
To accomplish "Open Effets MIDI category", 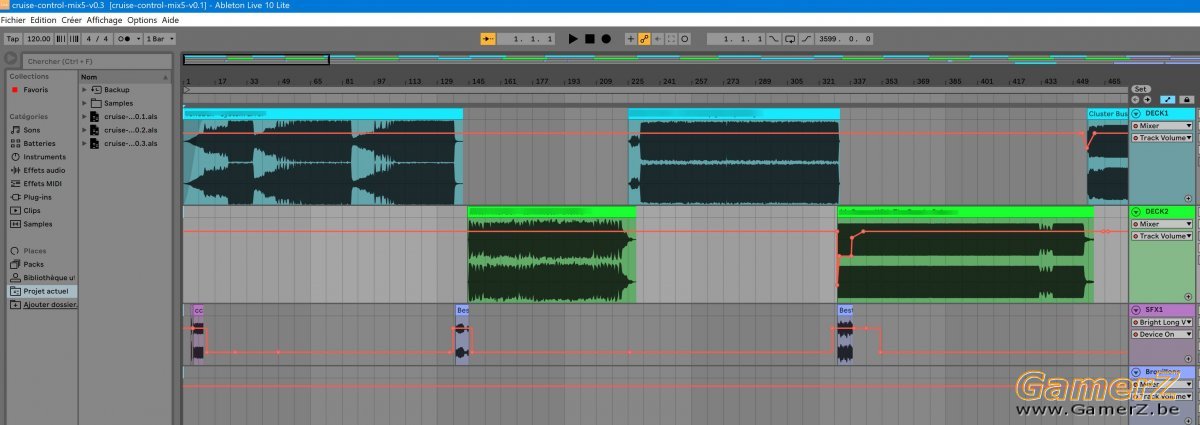I will 44,184.
